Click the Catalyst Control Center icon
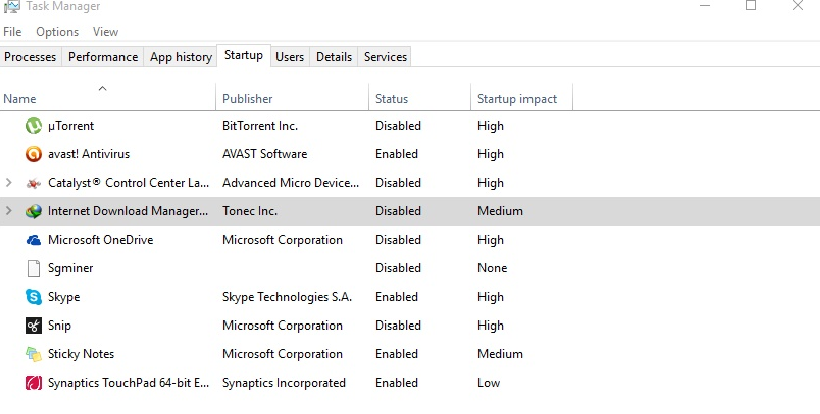Screen dimensions: 820x414 tap(34, 183)
